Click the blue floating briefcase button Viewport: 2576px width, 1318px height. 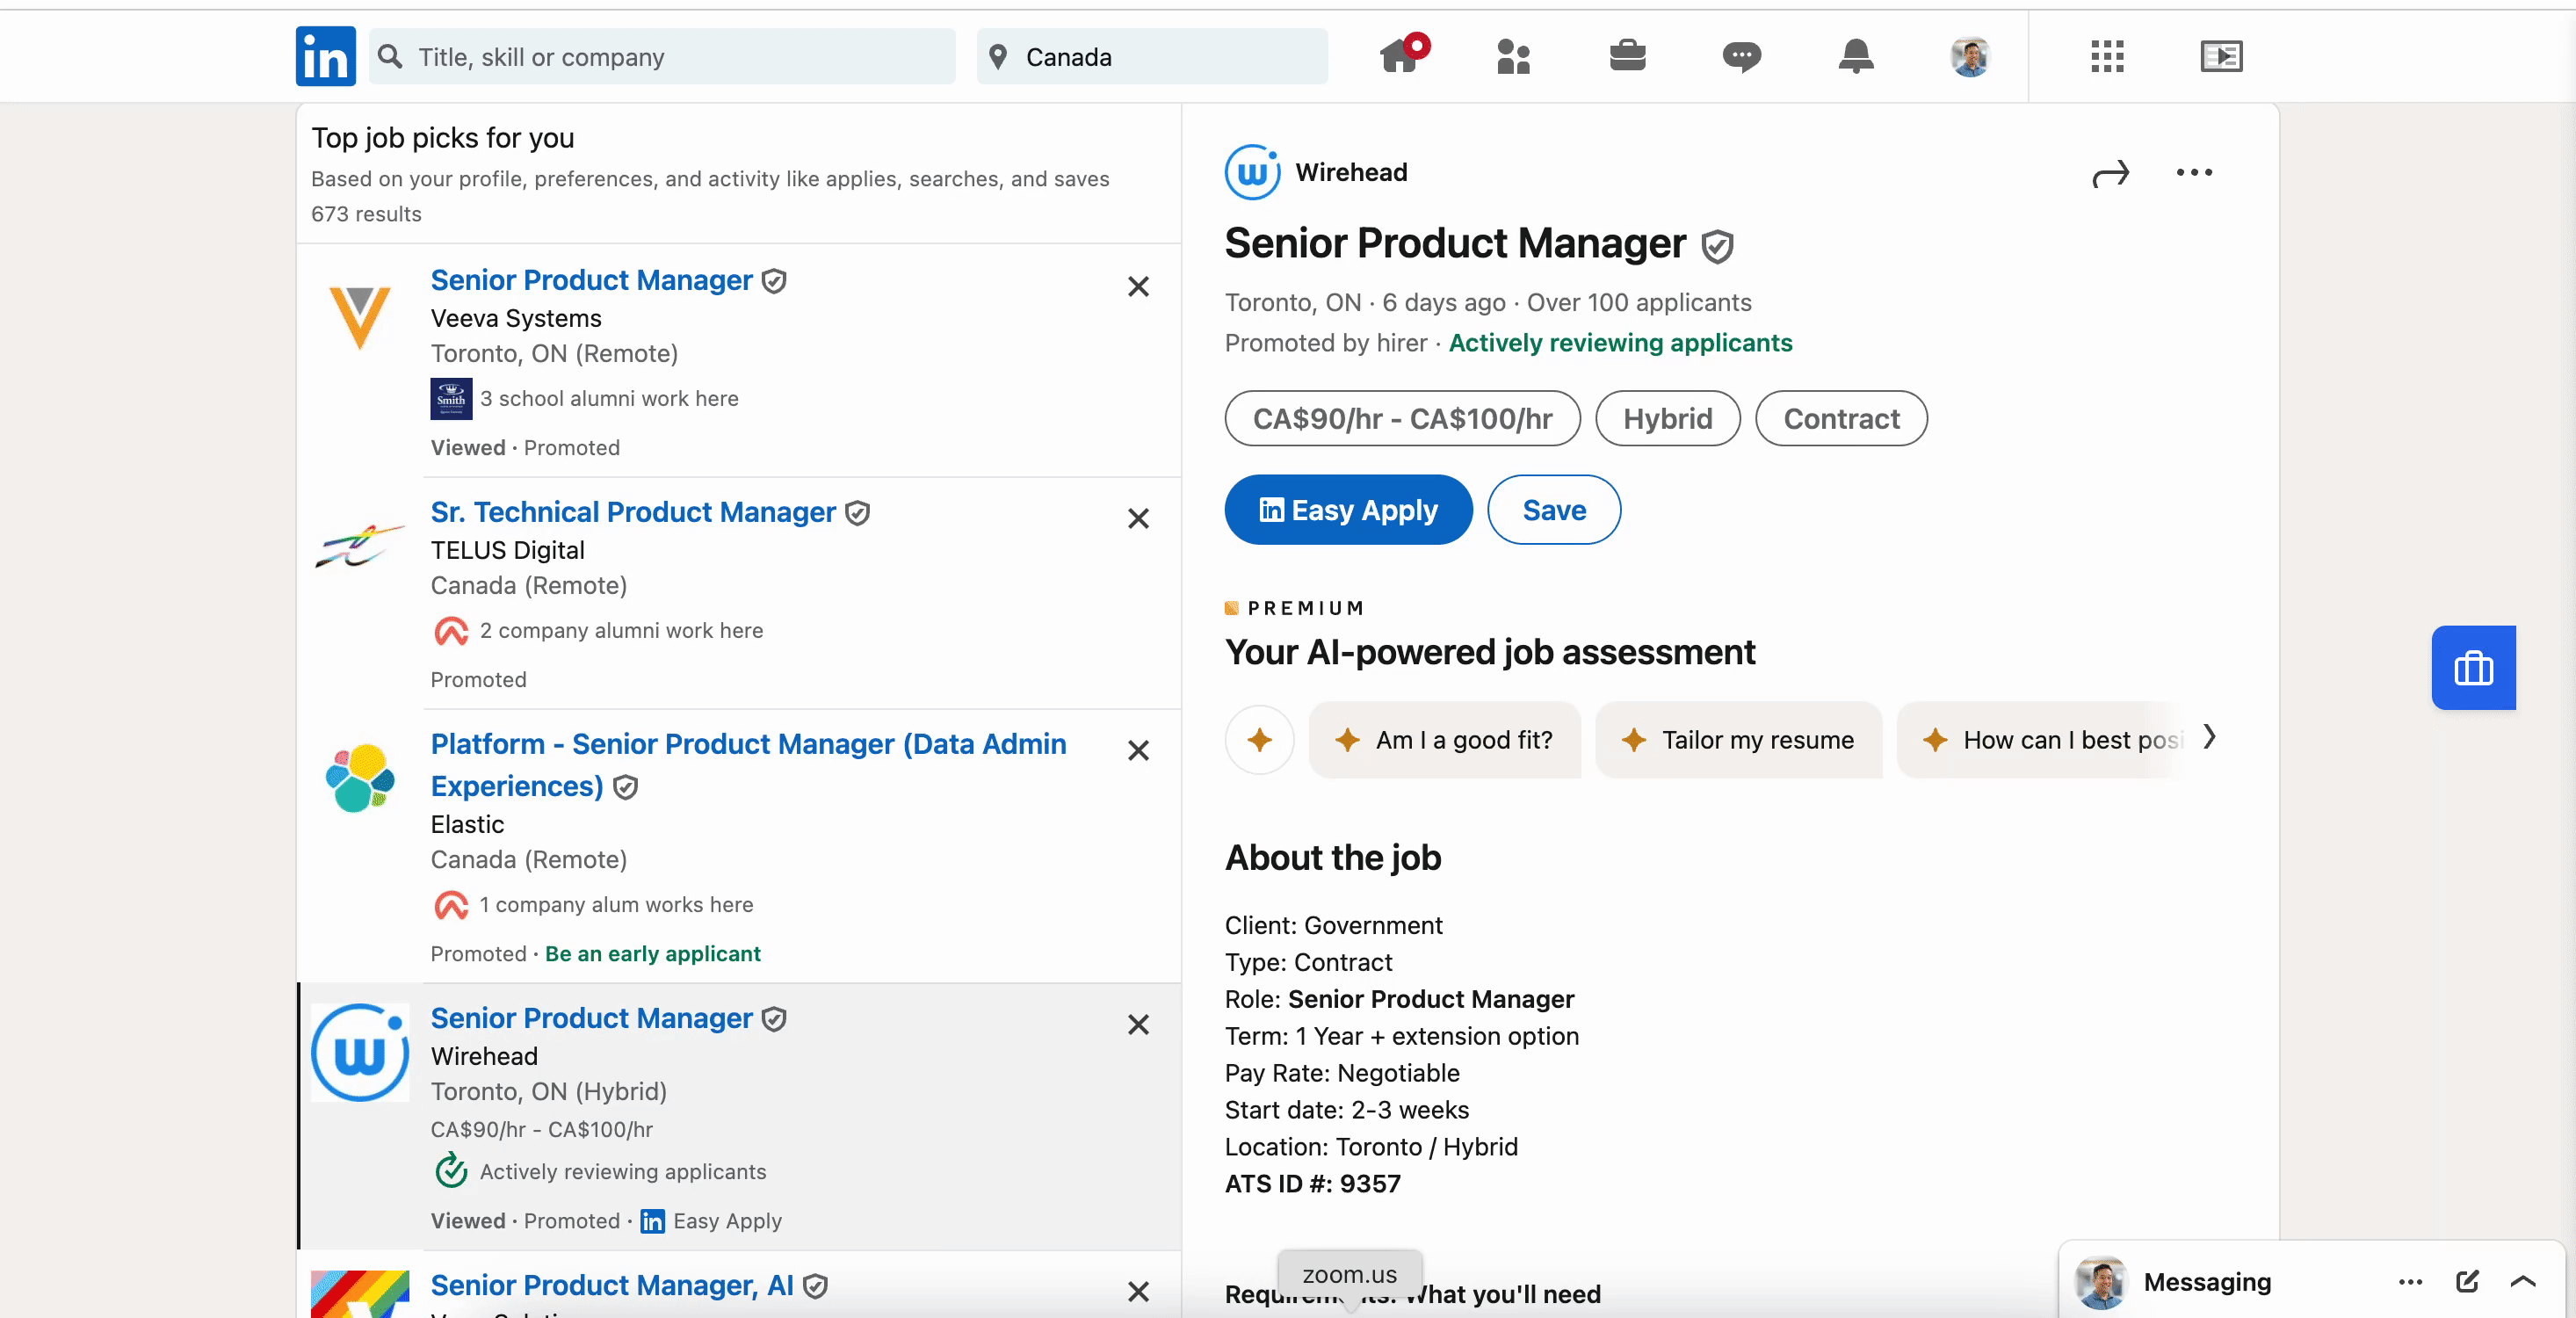click(x=2473, y=668)
